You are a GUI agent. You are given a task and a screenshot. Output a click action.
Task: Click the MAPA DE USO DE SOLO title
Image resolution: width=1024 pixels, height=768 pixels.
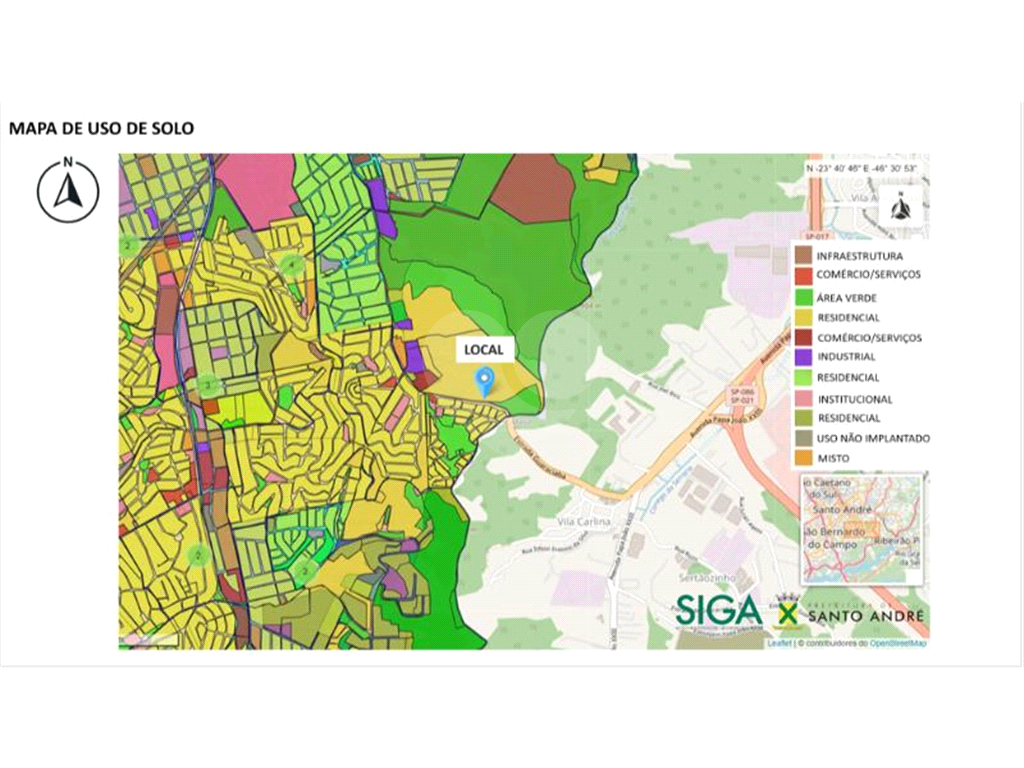pyautogui.click(x=102, y=129)
